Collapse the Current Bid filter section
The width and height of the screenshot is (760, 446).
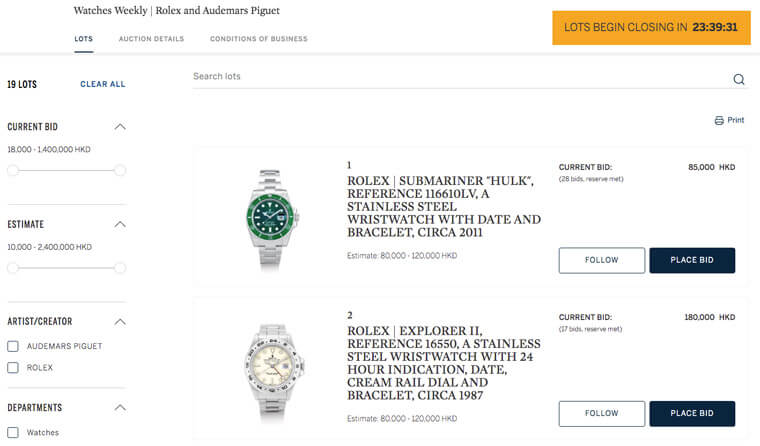[120, 127]
